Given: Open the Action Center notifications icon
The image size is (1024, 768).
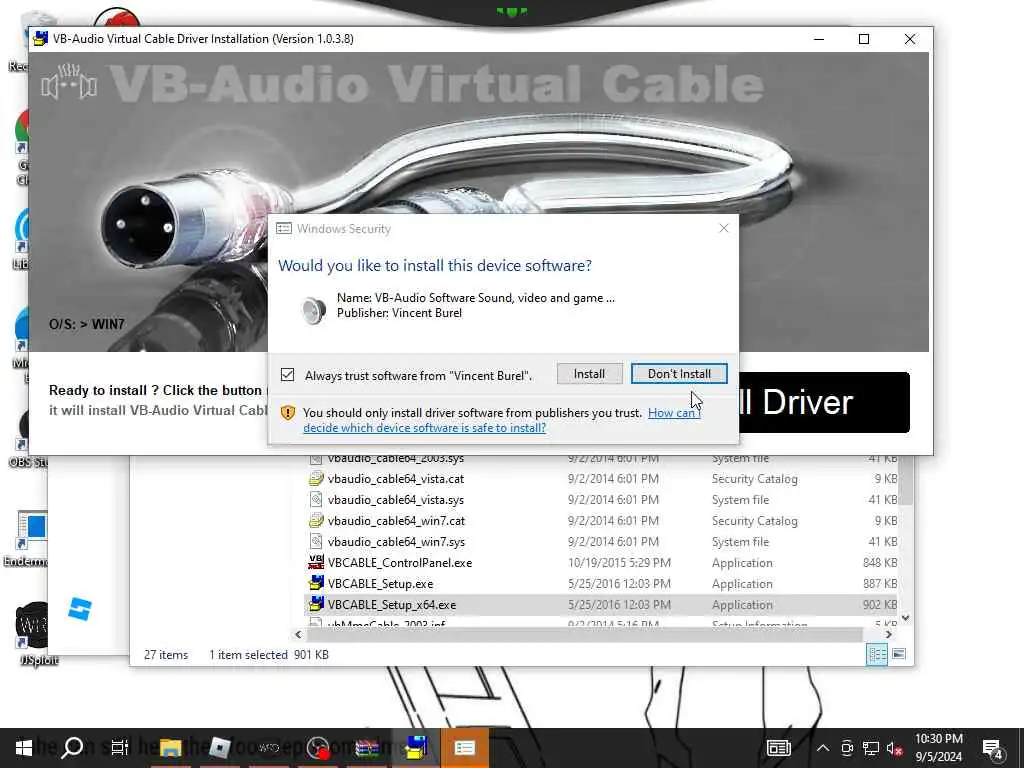Looking at the screenshot, I should [993, 748].
